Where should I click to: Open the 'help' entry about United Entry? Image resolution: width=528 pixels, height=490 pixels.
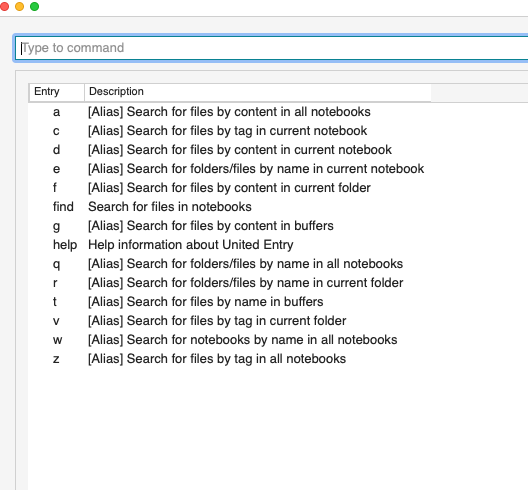pos(278,245)
